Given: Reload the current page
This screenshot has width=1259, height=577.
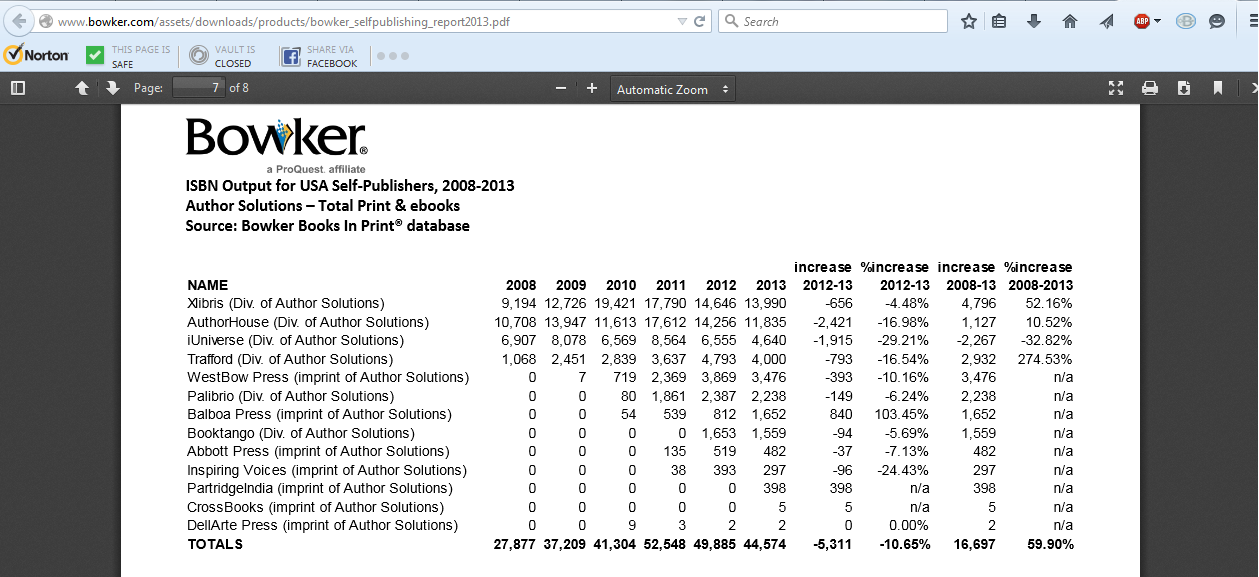Looking at the screenshot, I should 700,21.
